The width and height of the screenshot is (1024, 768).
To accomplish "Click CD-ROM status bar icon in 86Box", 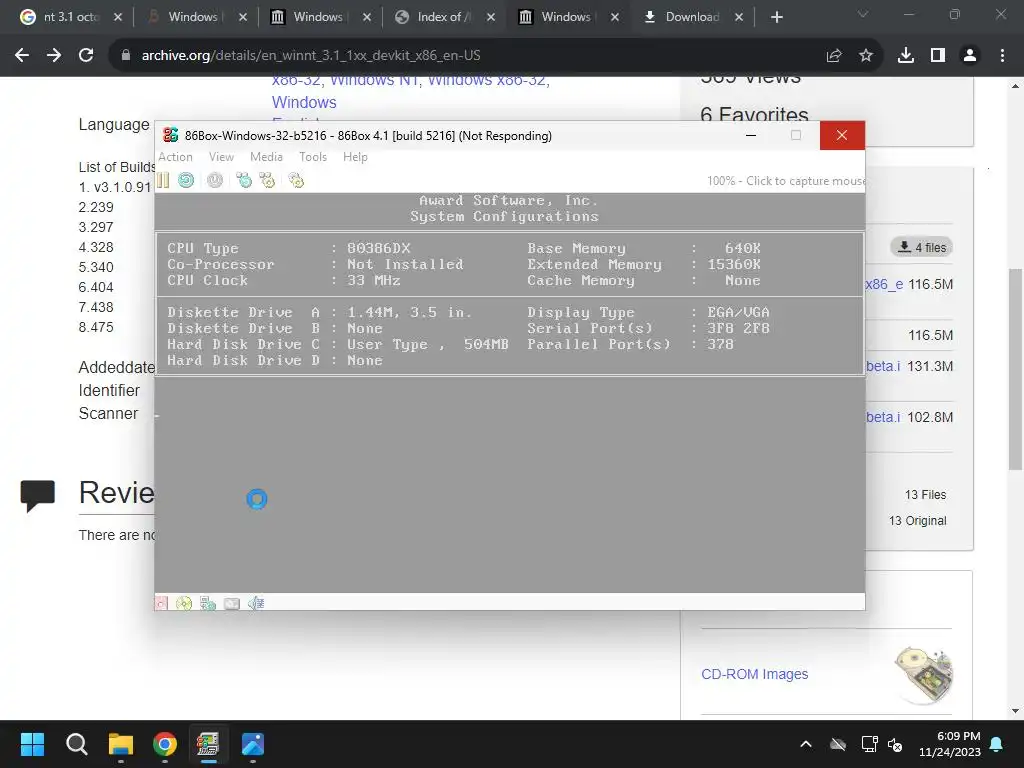I will point(184,603).
